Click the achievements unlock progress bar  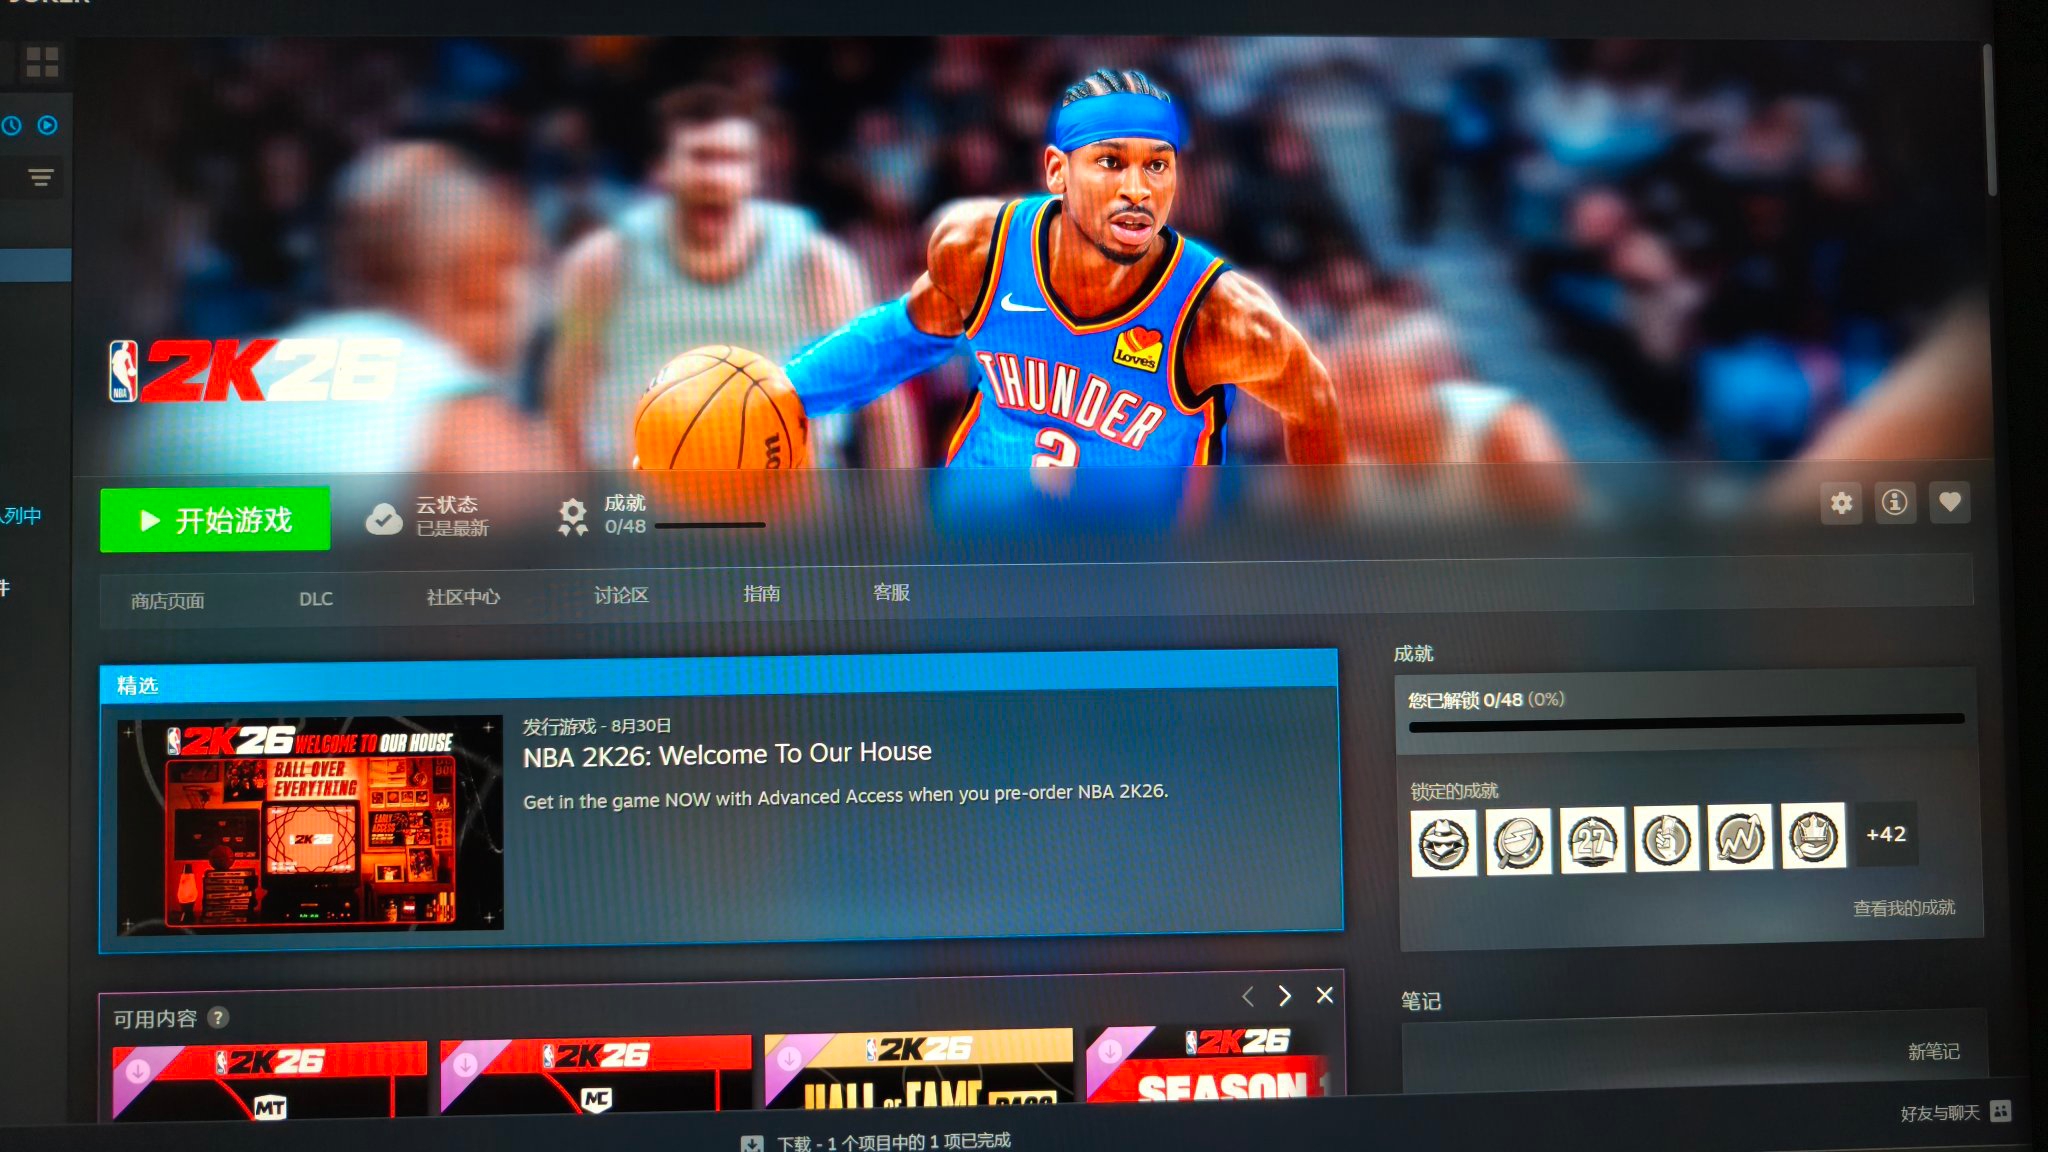click(x=1686, y=722)
